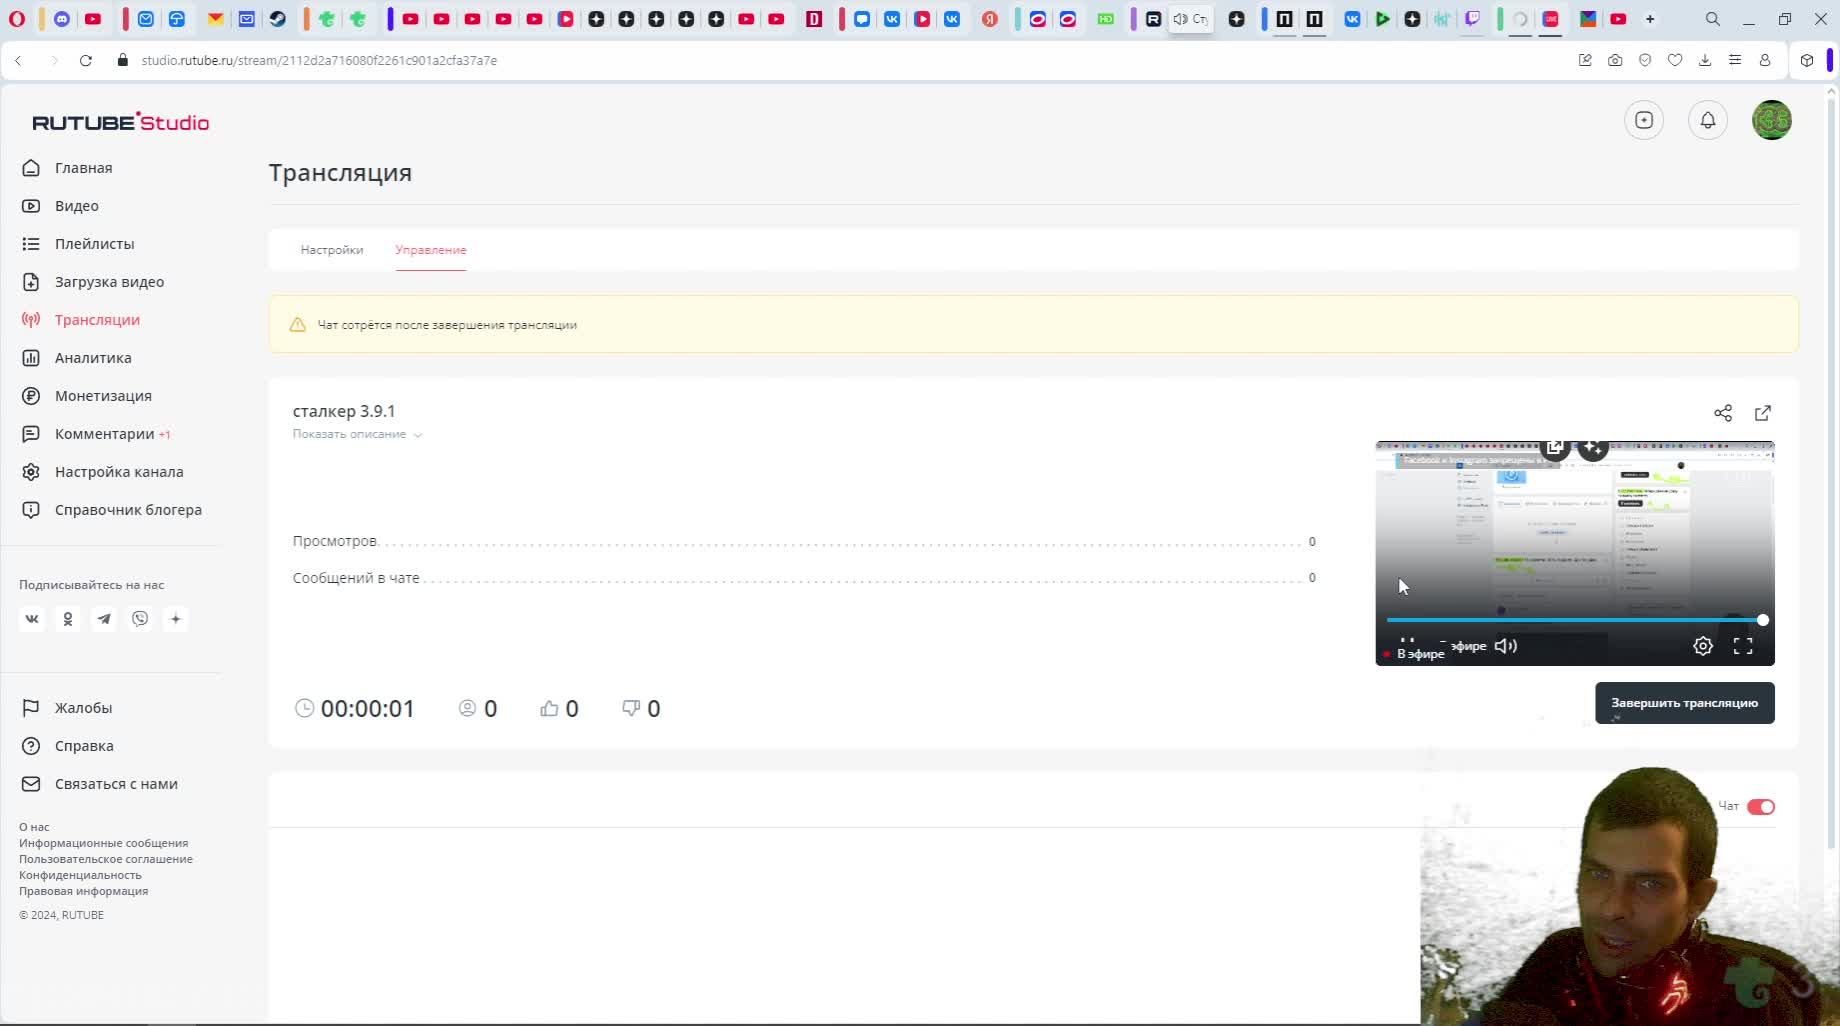Open the Zen star social link
The width and height of the screenshot is (1840, 1026).
click(x=176, y=619)
